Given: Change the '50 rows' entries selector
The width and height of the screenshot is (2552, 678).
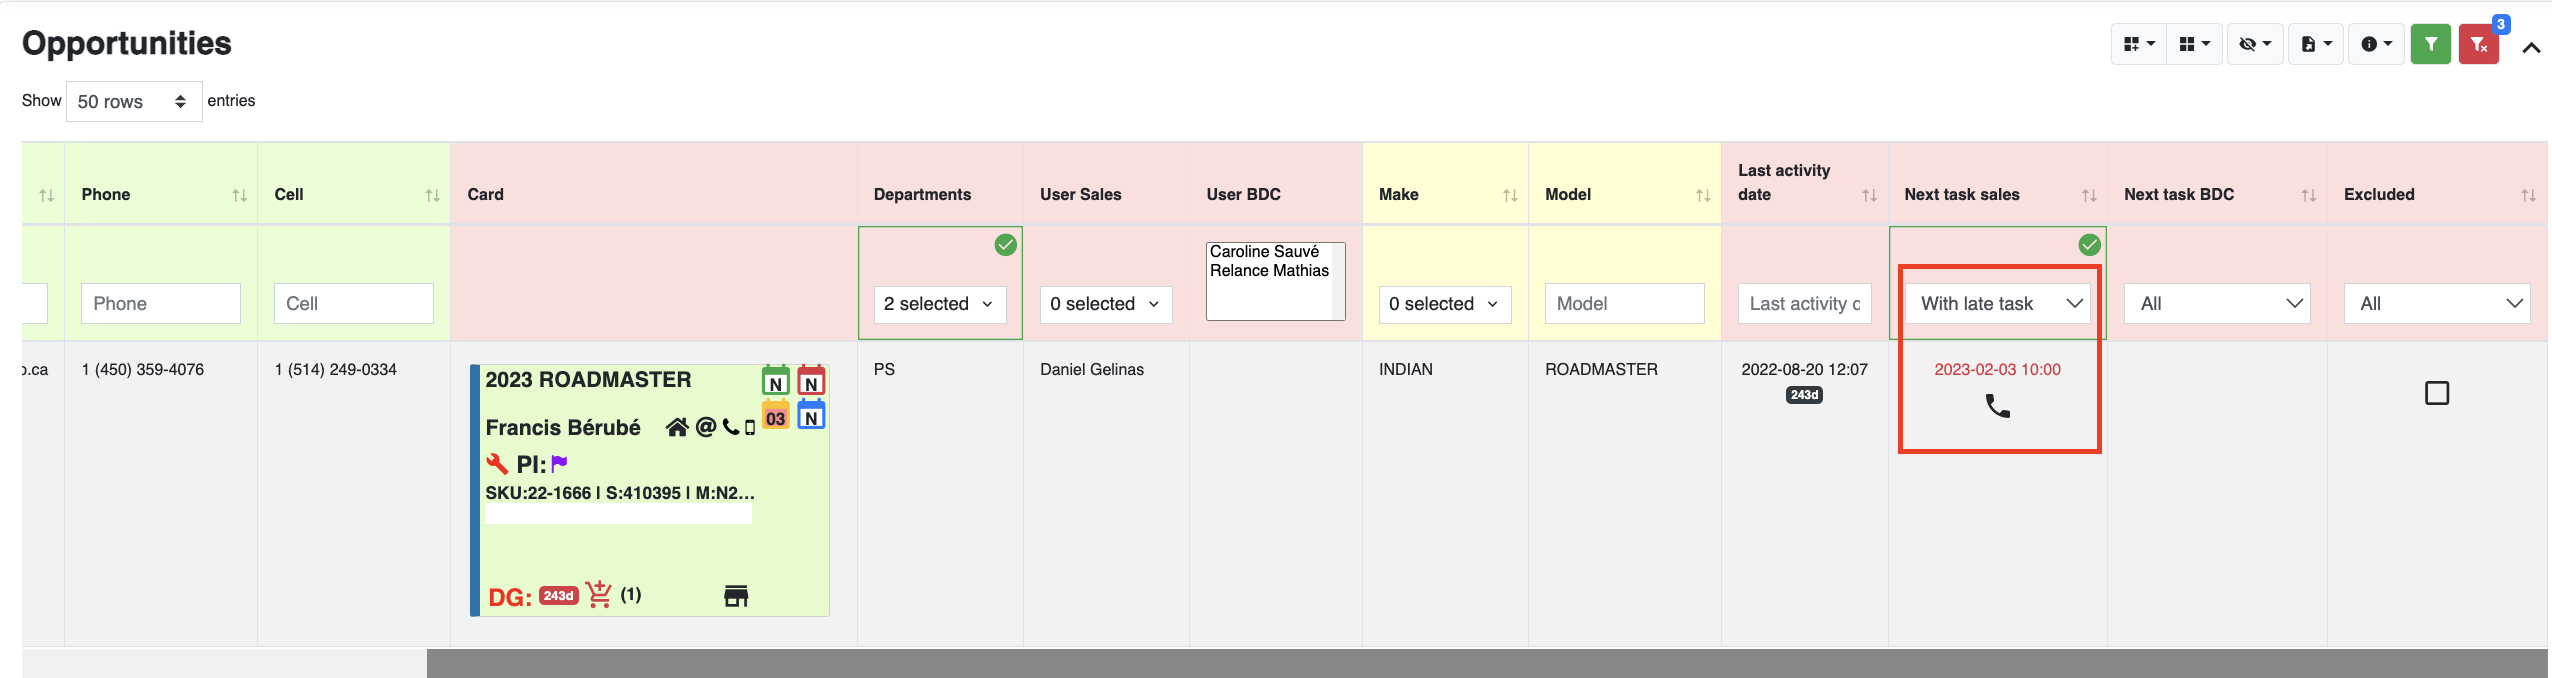Looking at the screenshot, I should pos(133,102).
